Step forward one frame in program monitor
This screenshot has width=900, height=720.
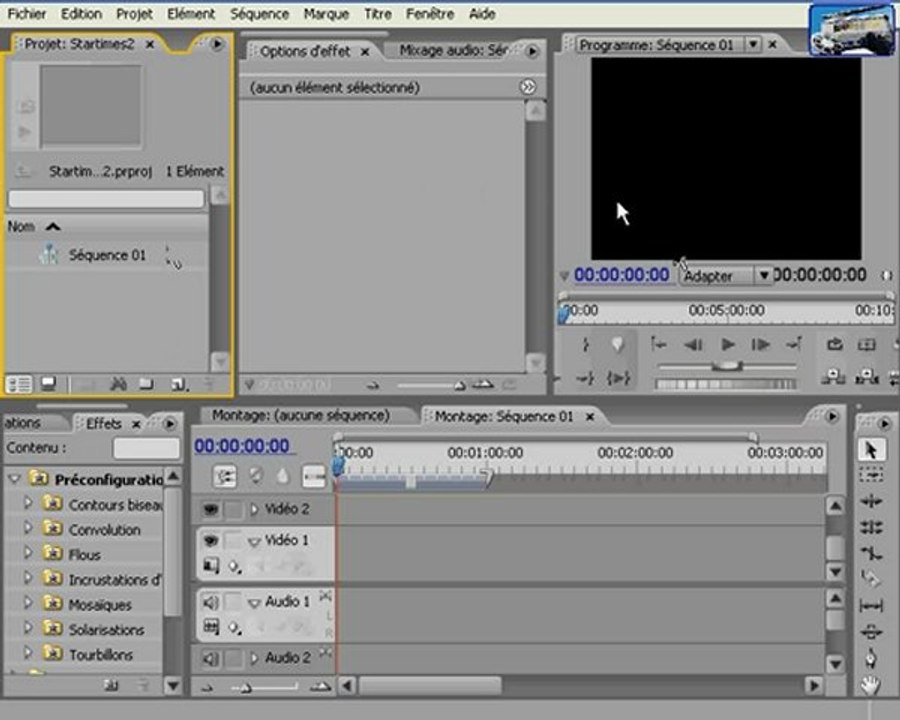(x=761, y=344)
